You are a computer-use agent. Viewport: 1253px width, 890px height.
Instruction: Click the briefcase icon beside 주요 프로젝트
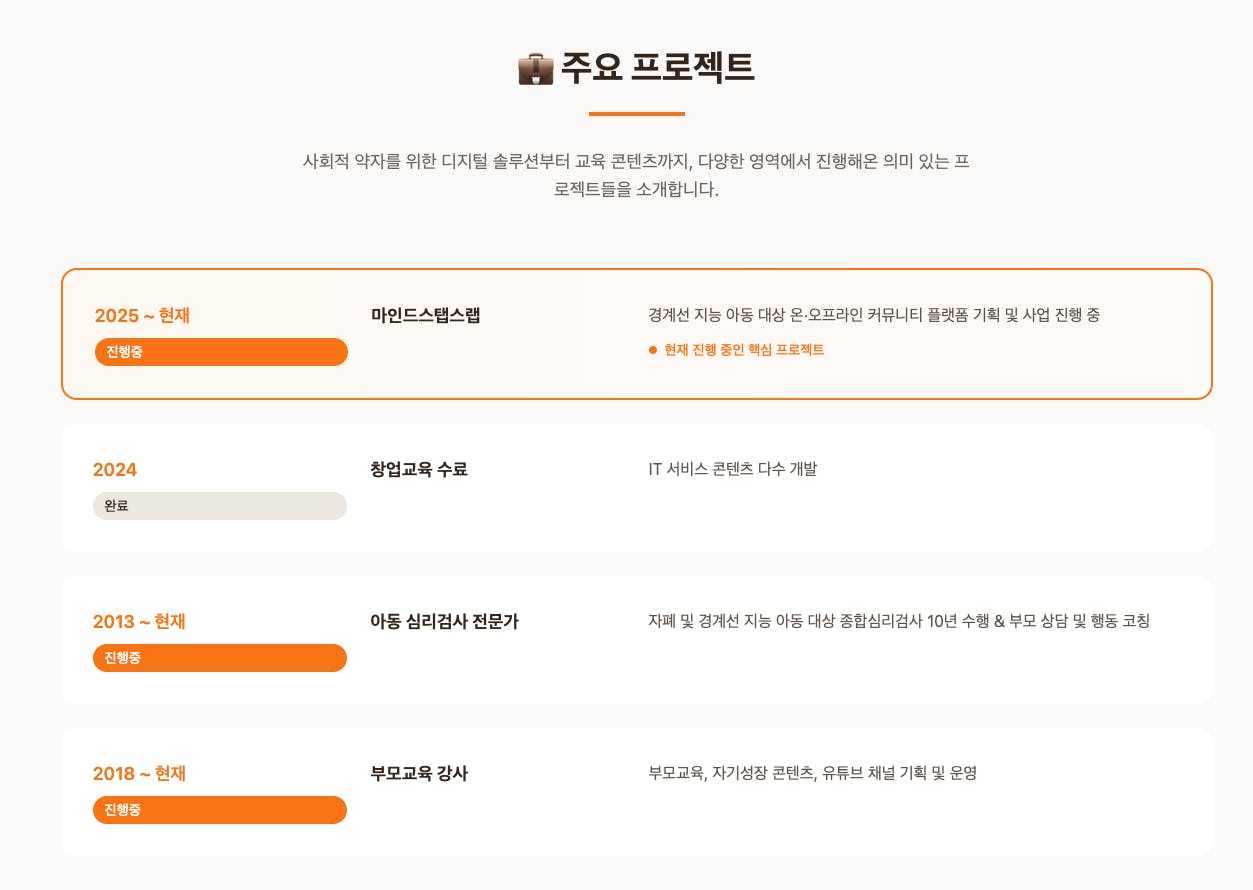tap(535, 68)
